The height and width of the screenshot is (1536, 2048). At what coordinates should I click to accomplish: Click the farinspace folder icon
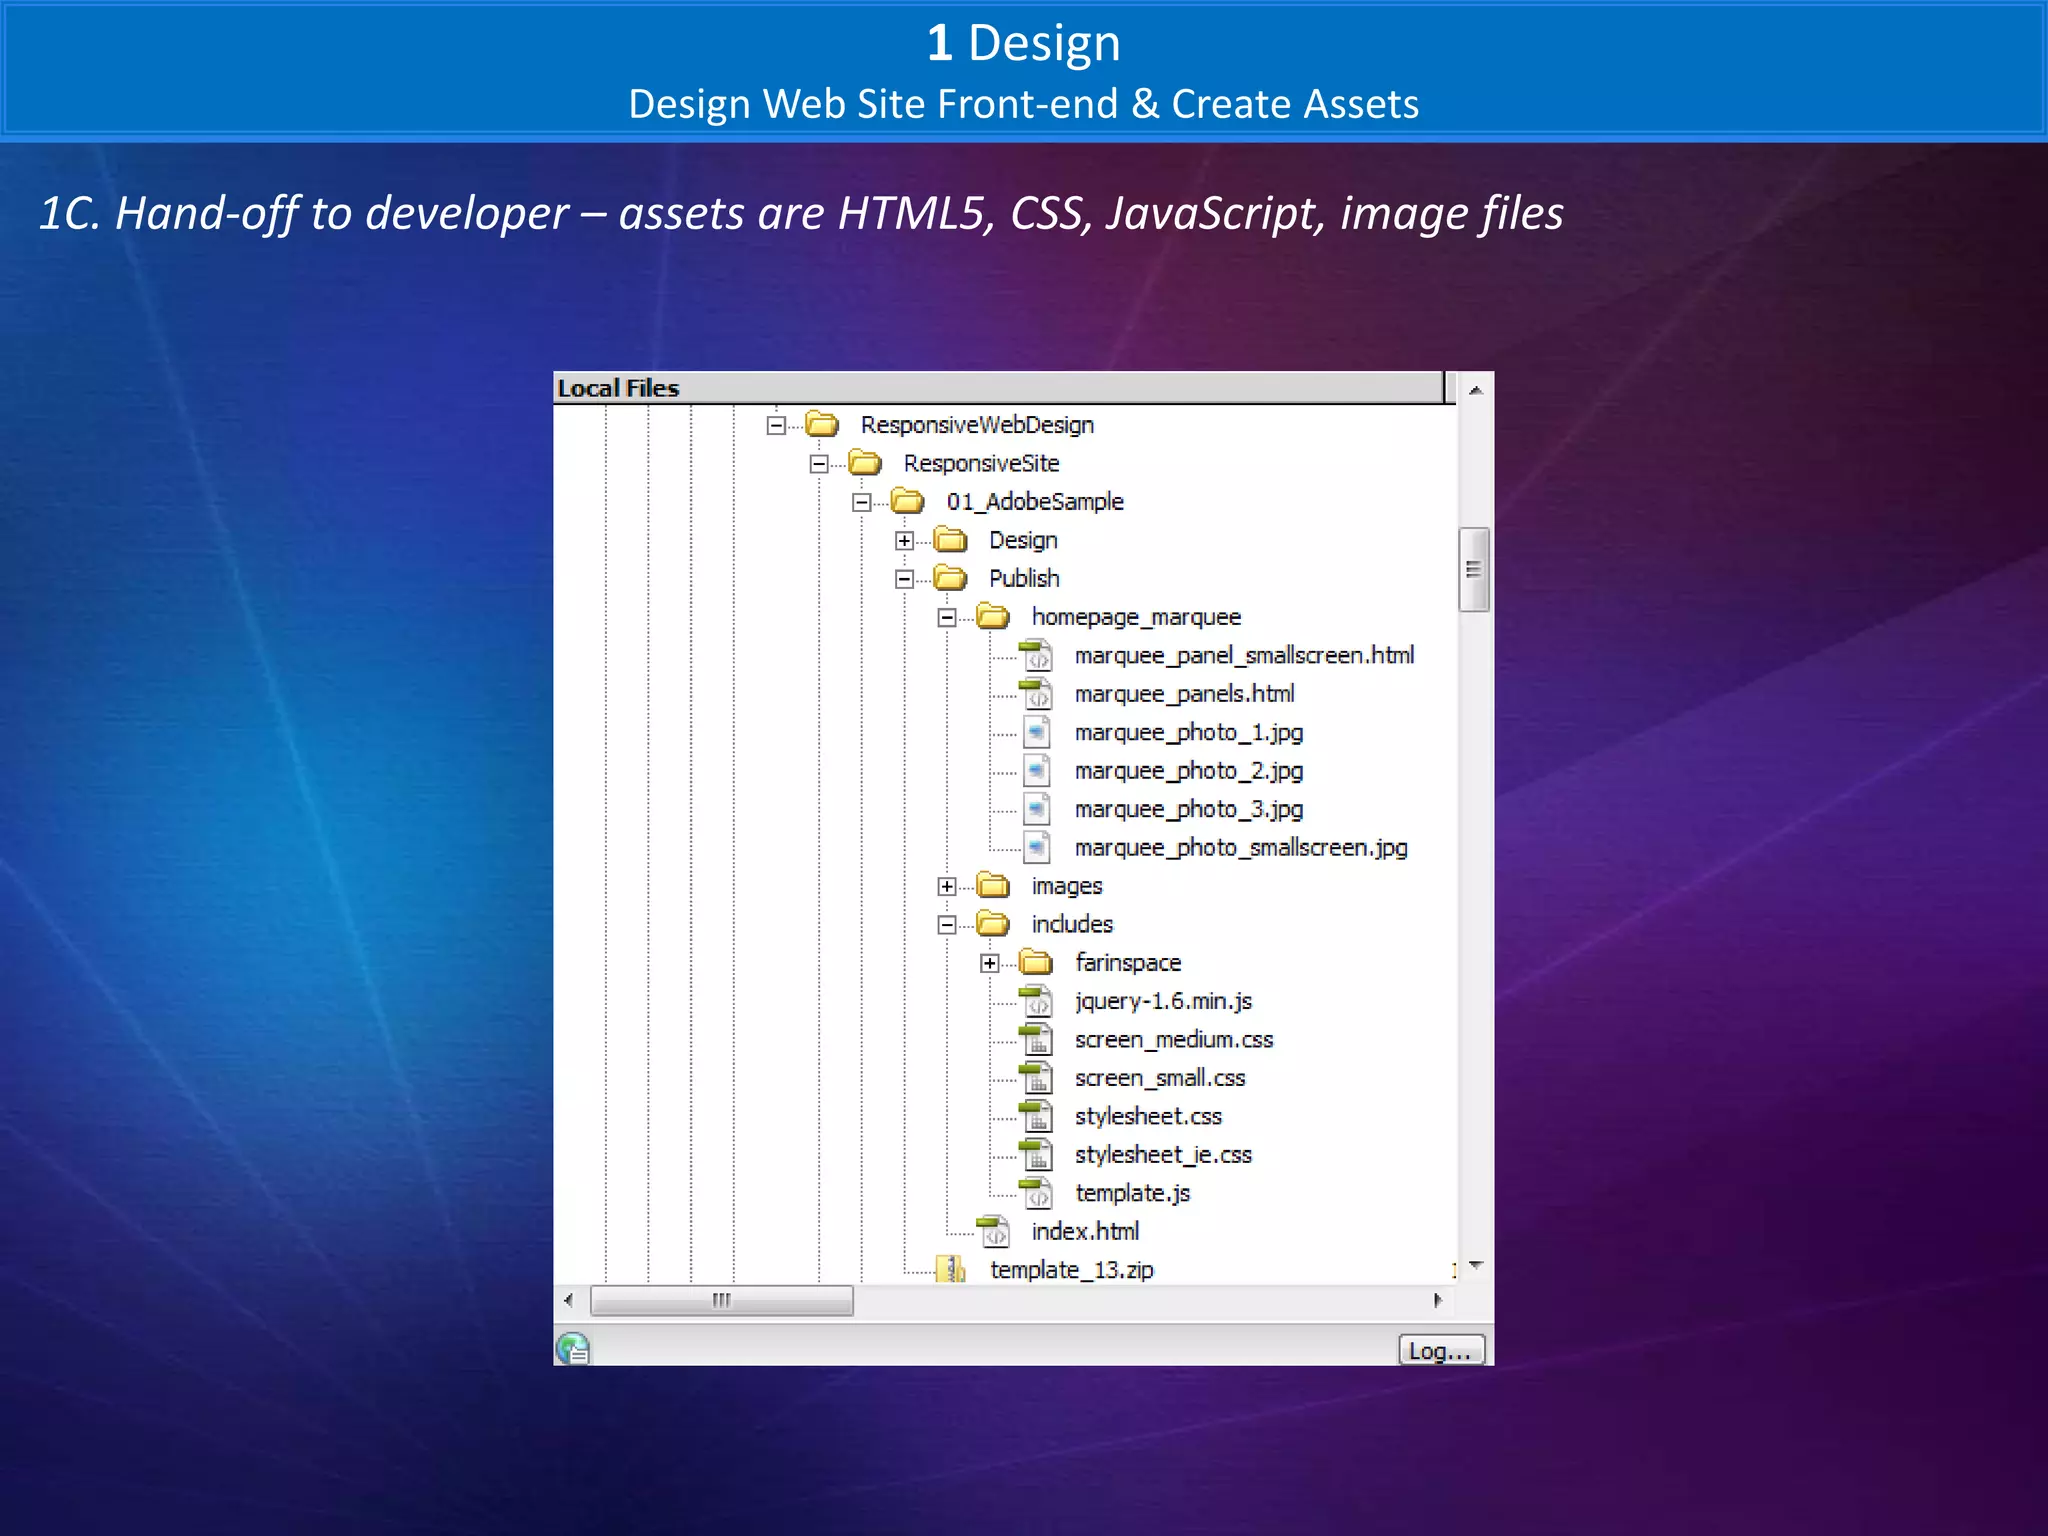(1037, 962)
